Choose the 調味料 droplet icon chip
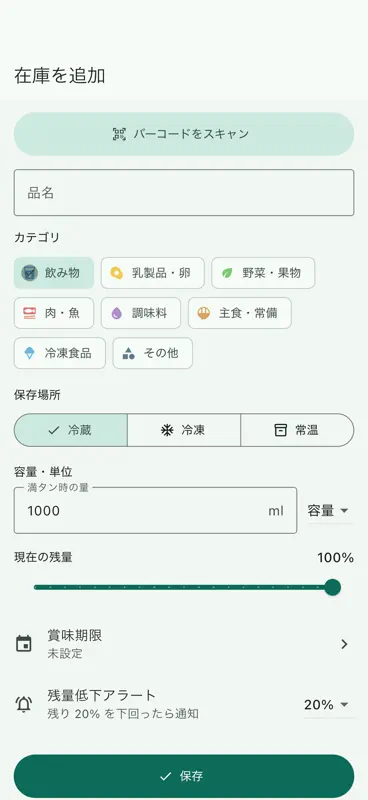Image resolution: width=368 pixels, height=800 pixels. pos(116,313)
